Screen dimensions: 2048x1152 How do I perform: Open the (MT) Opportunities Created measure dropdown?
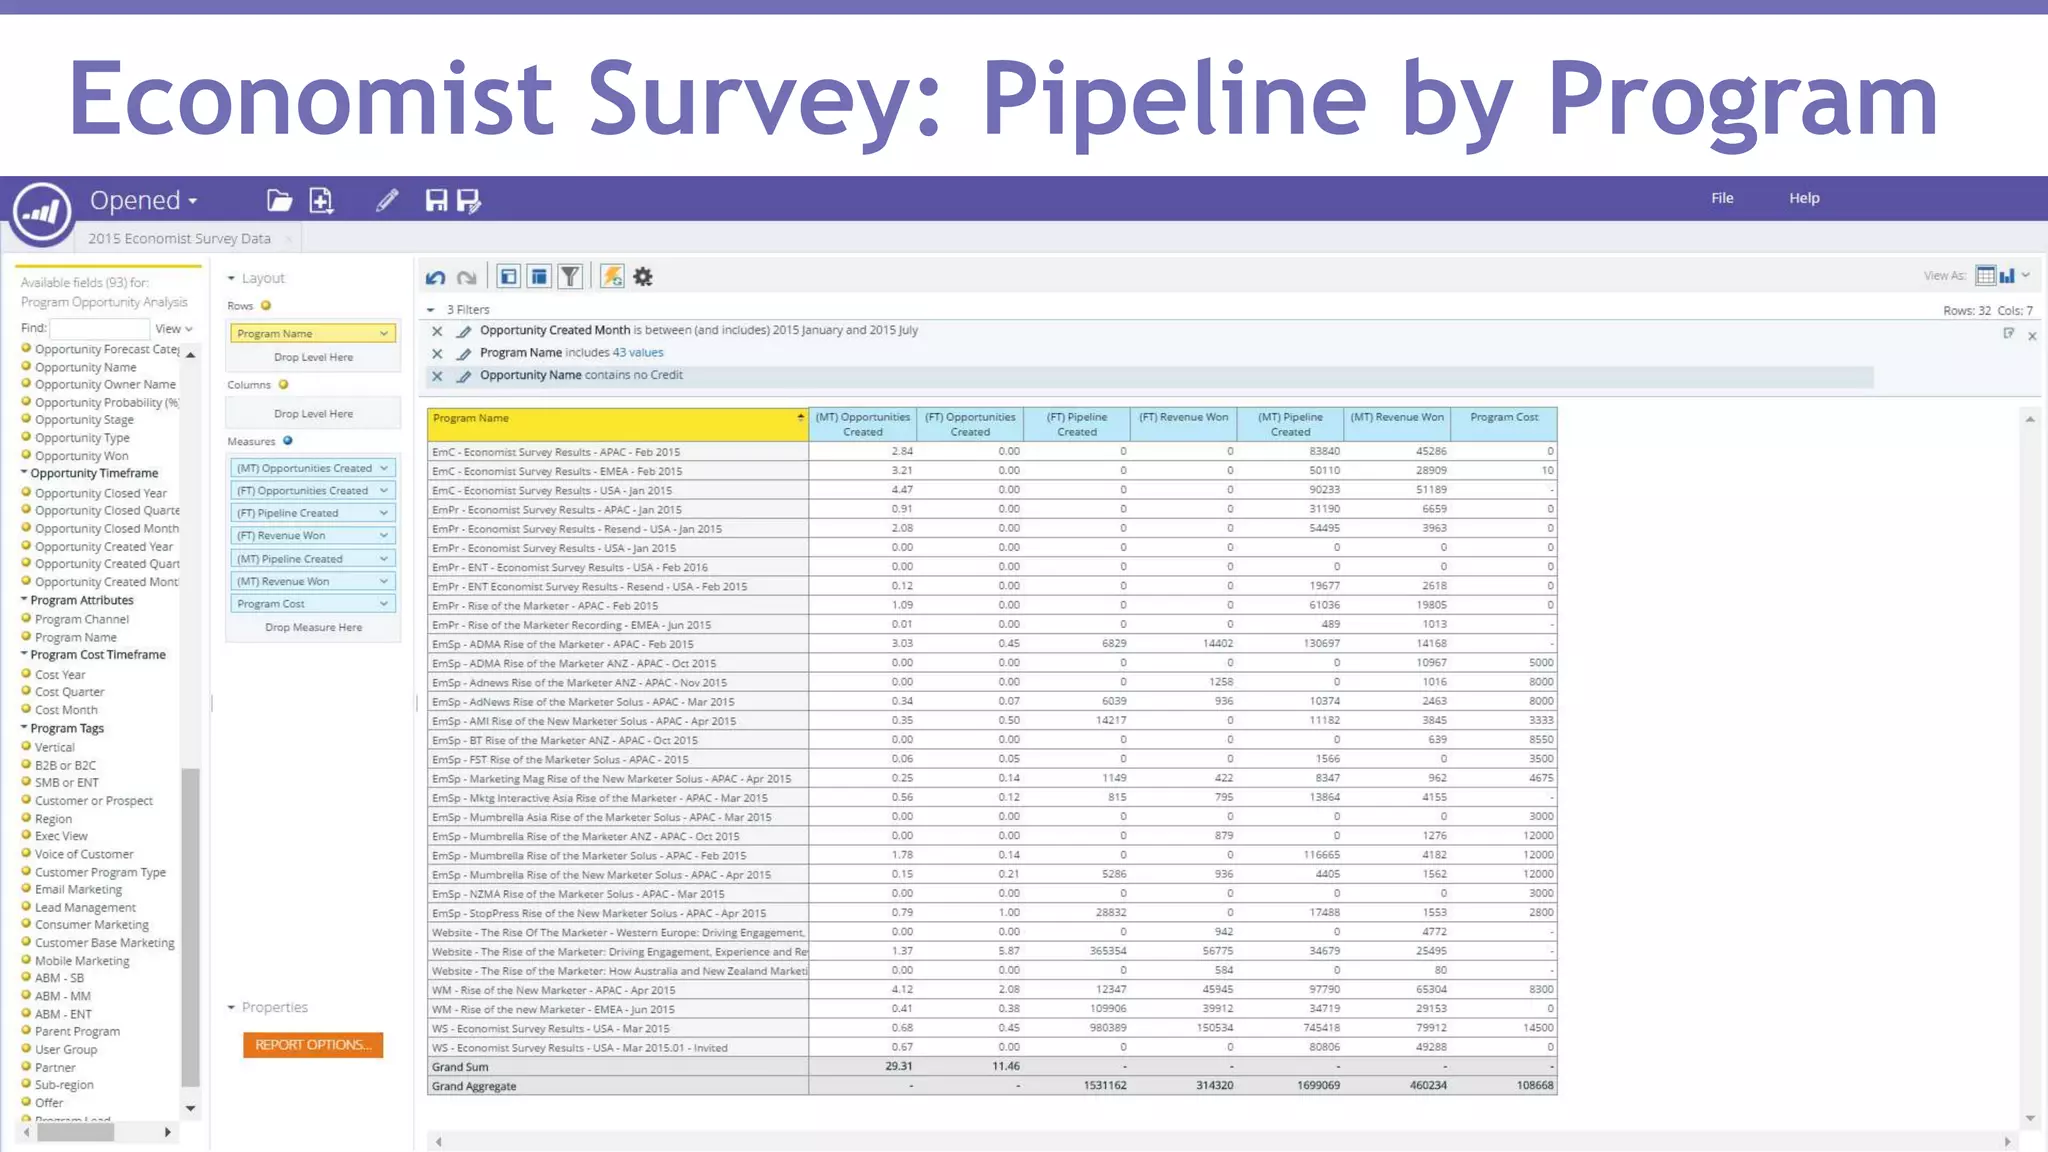384,468
